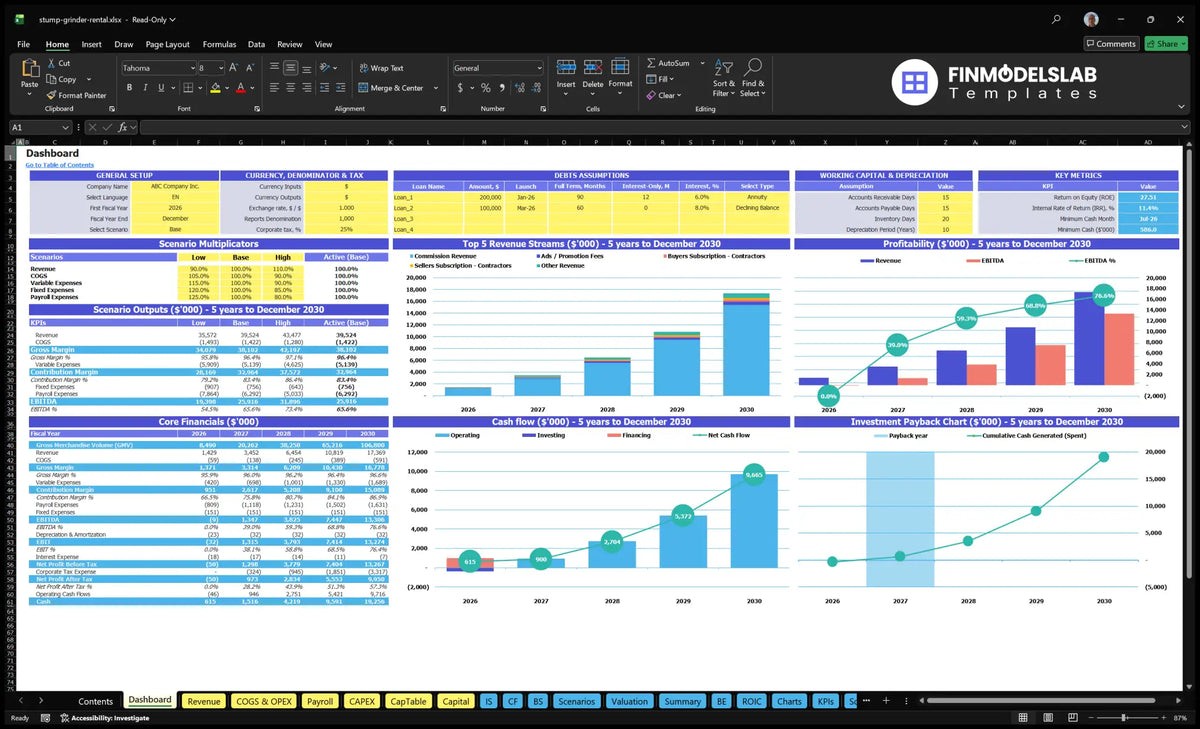The width and height of the screenshot is (1200, 729).
Task: Apply the yellow fill color bucket
Action: click(x=214, y=88)
